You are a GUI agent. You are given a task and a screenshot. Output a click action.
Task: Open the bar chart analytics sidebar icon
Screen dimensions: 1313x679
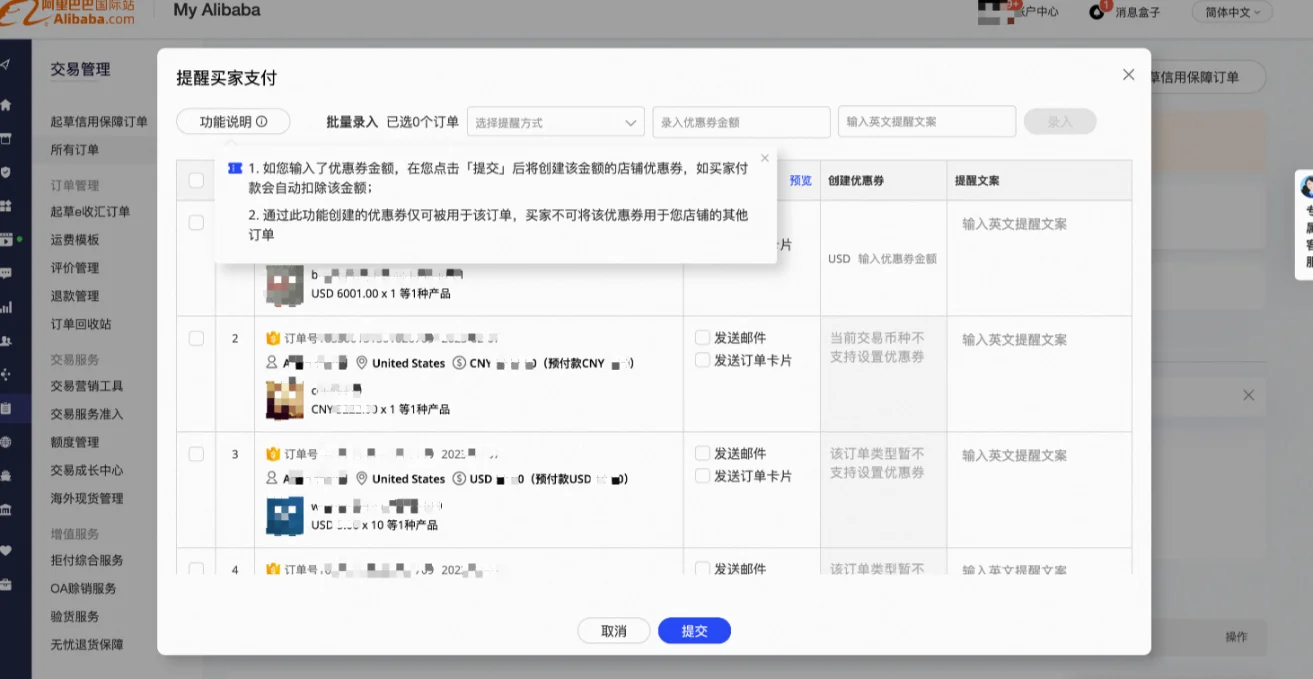coord(6,307)
